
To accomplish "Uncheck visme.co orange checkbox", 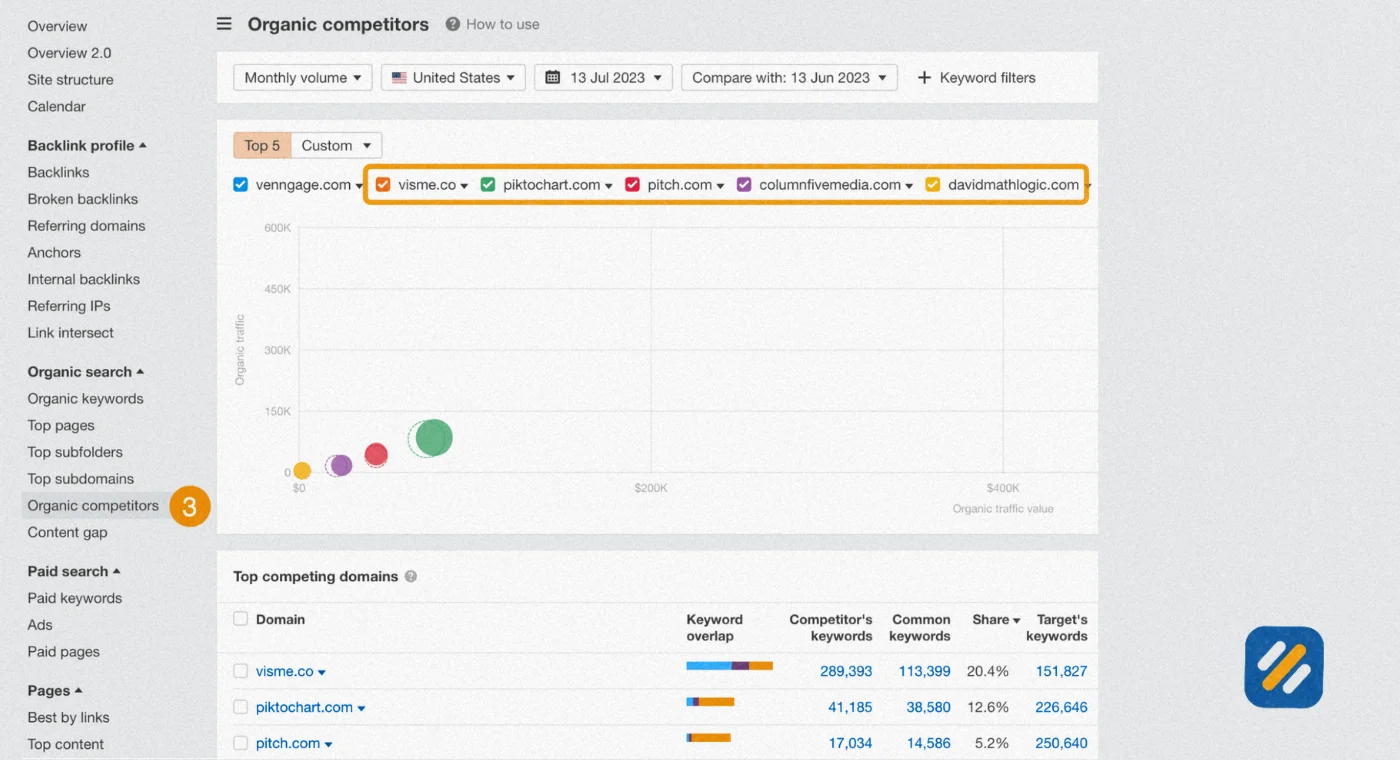I will point(383,184).
